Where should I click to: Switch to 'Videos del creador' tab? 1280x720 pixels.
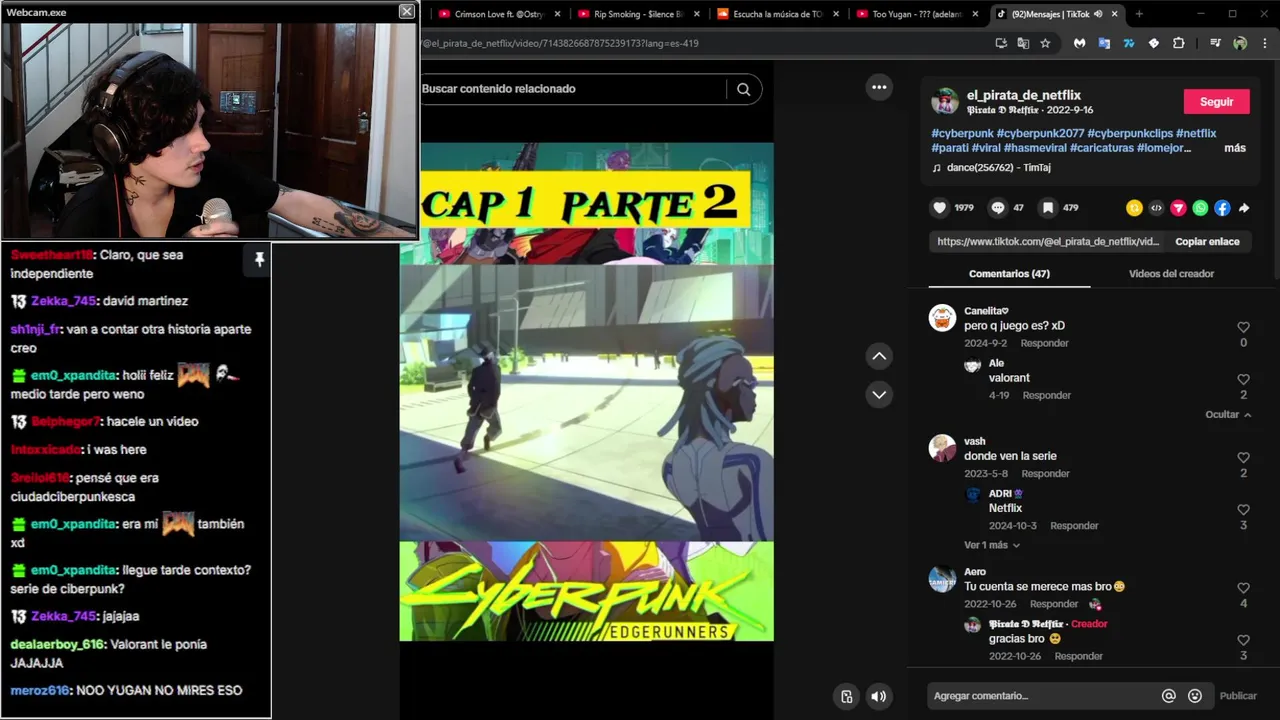pos(1171,274)
